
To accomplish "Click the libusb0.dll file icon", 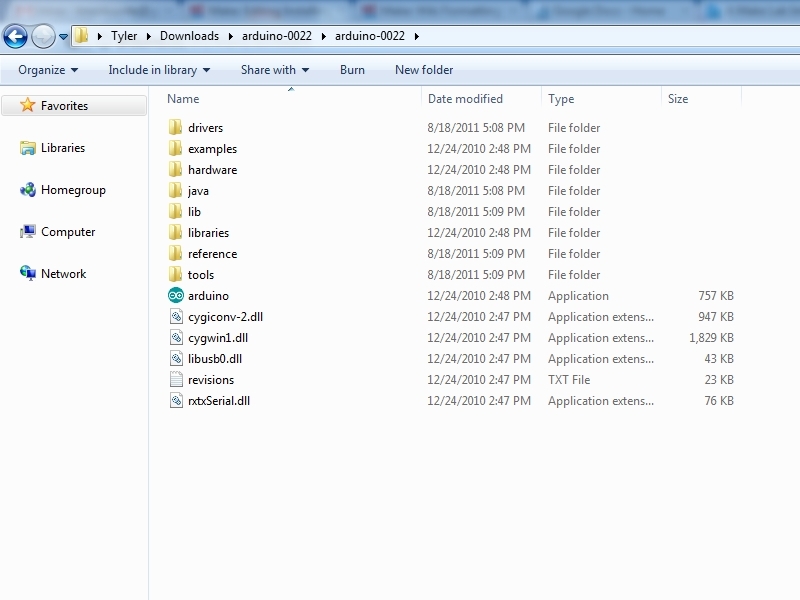I will click(x=176, y=358).
